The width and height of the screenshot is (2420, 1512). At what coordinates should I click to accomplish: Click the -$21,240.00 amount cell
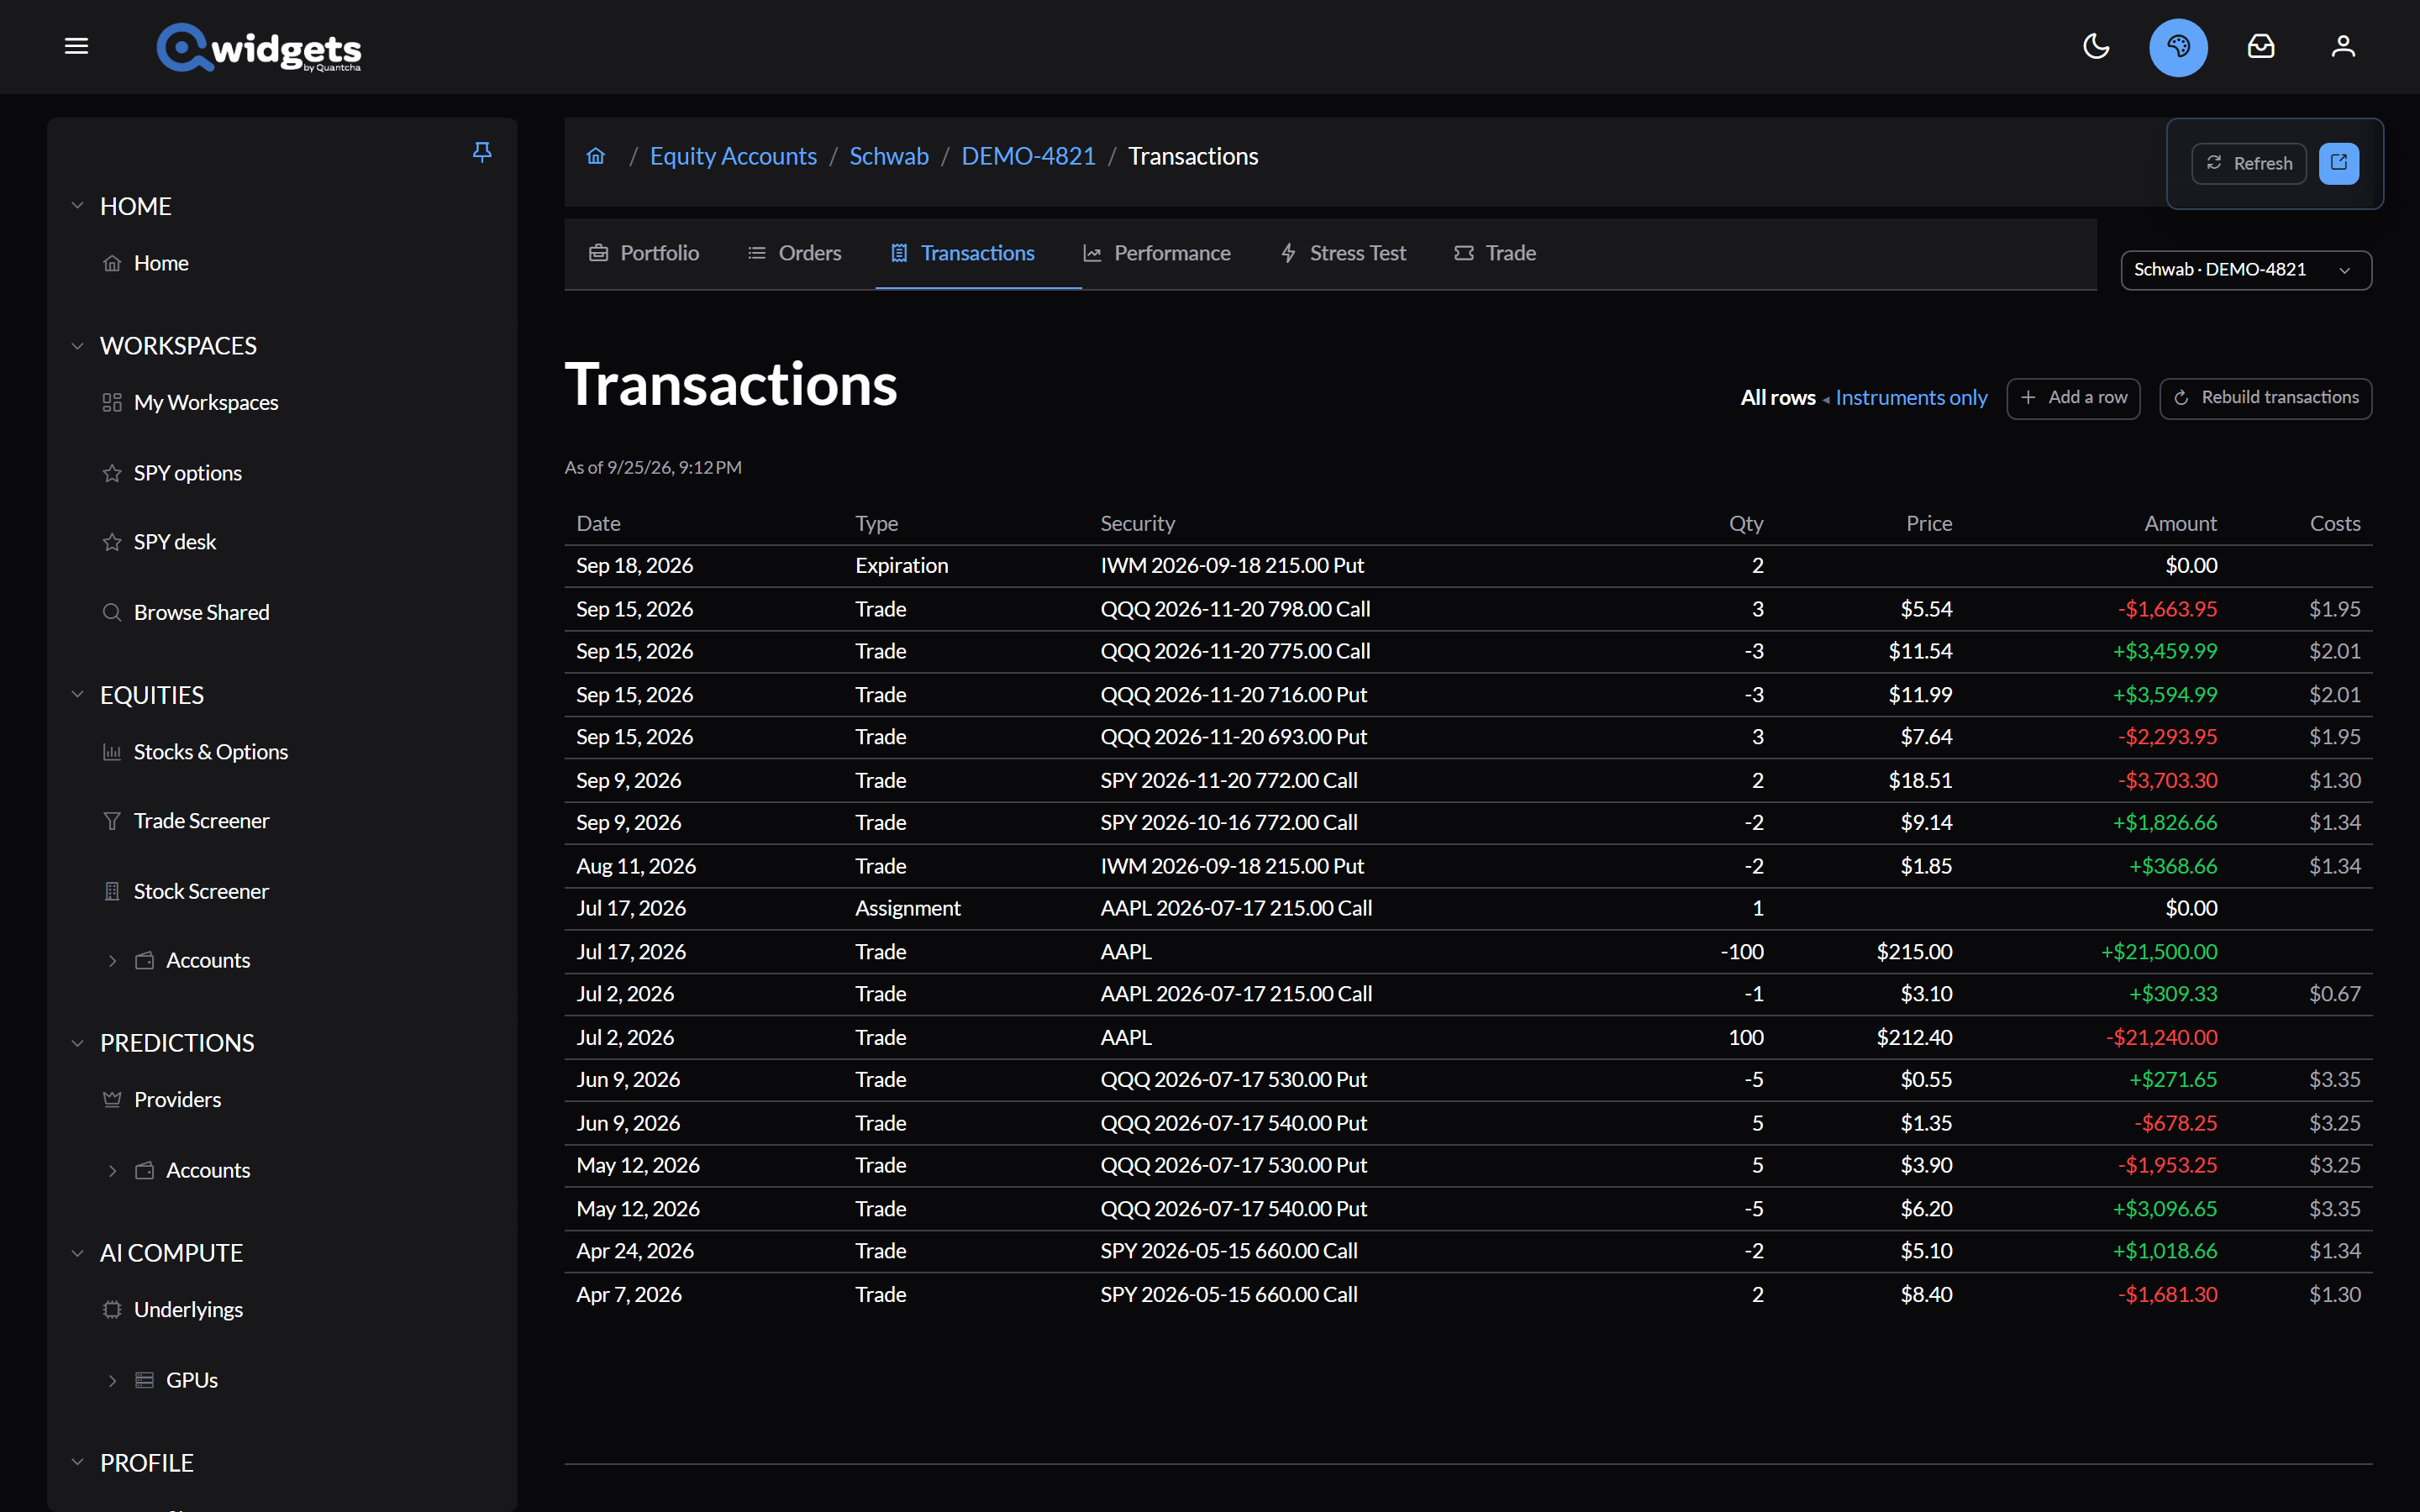point(2161,1037)
